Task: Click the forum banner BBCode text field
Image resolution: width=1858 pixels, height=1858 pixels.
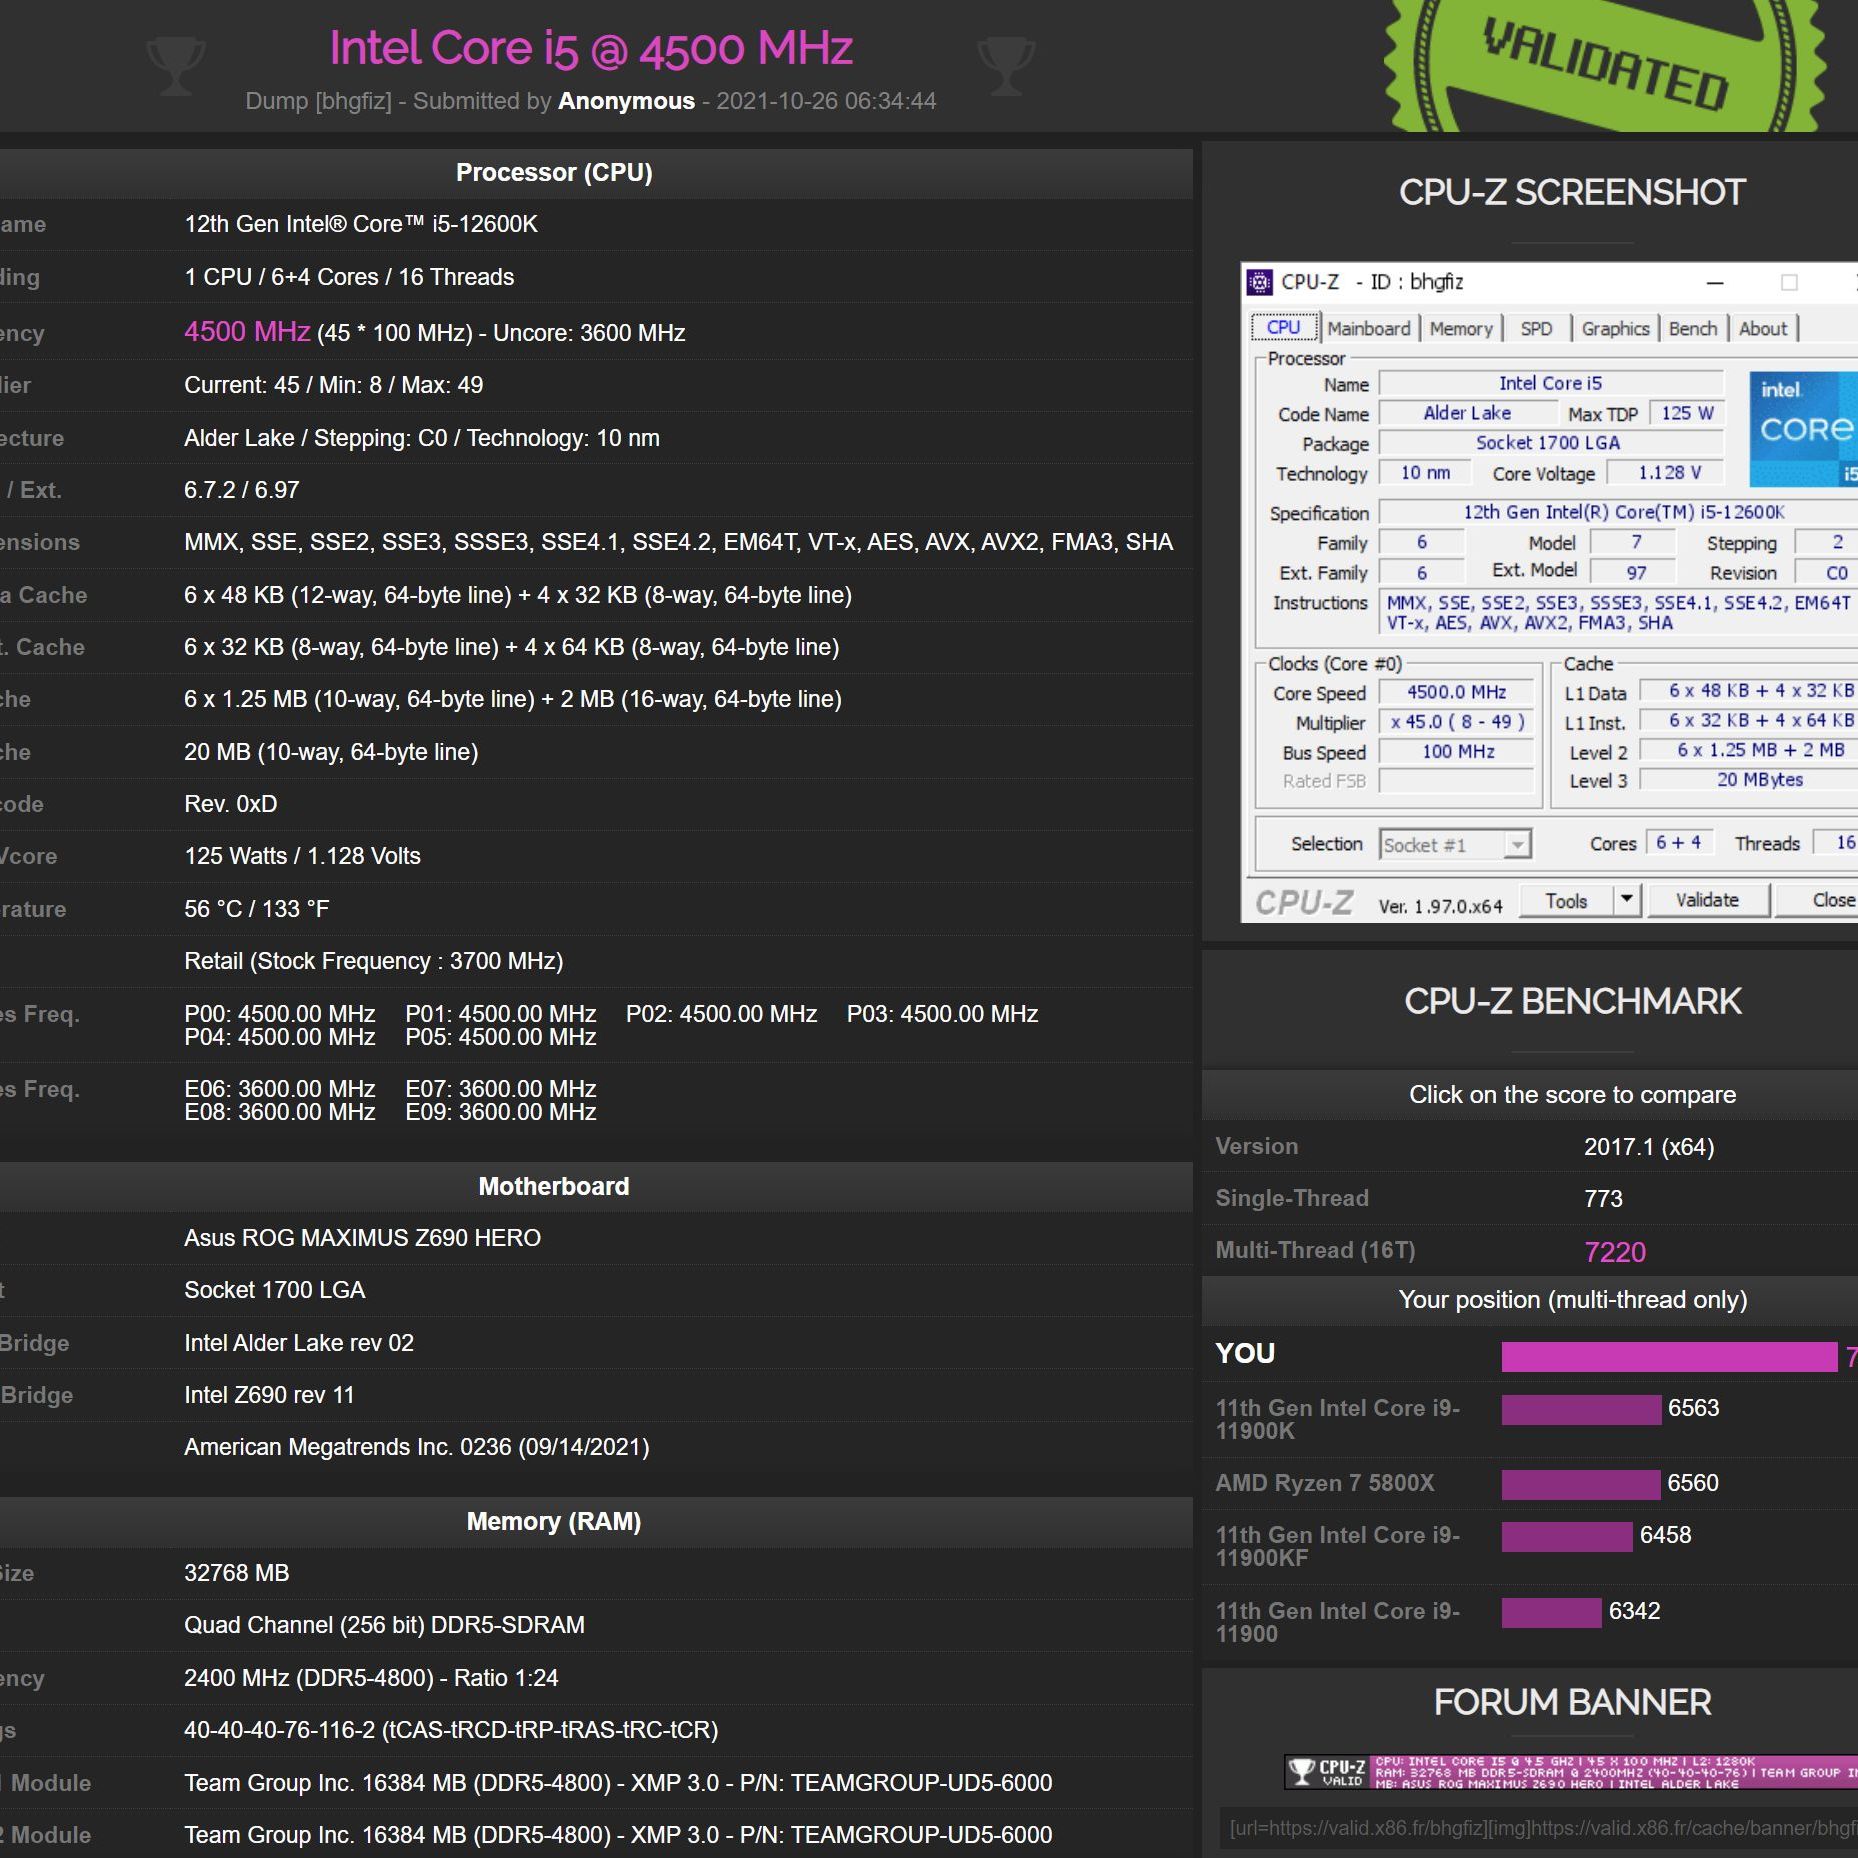Action: tap(1540, 1828)
